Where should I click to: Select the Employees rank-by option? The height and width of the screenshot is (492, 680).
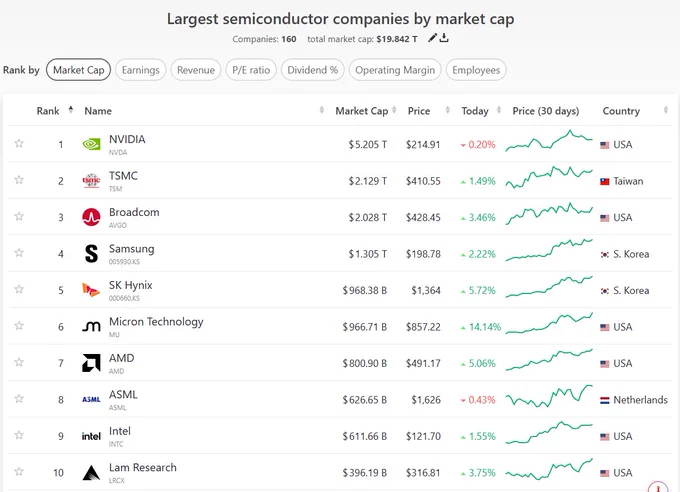pyautogui.click(x=476, y=70)
